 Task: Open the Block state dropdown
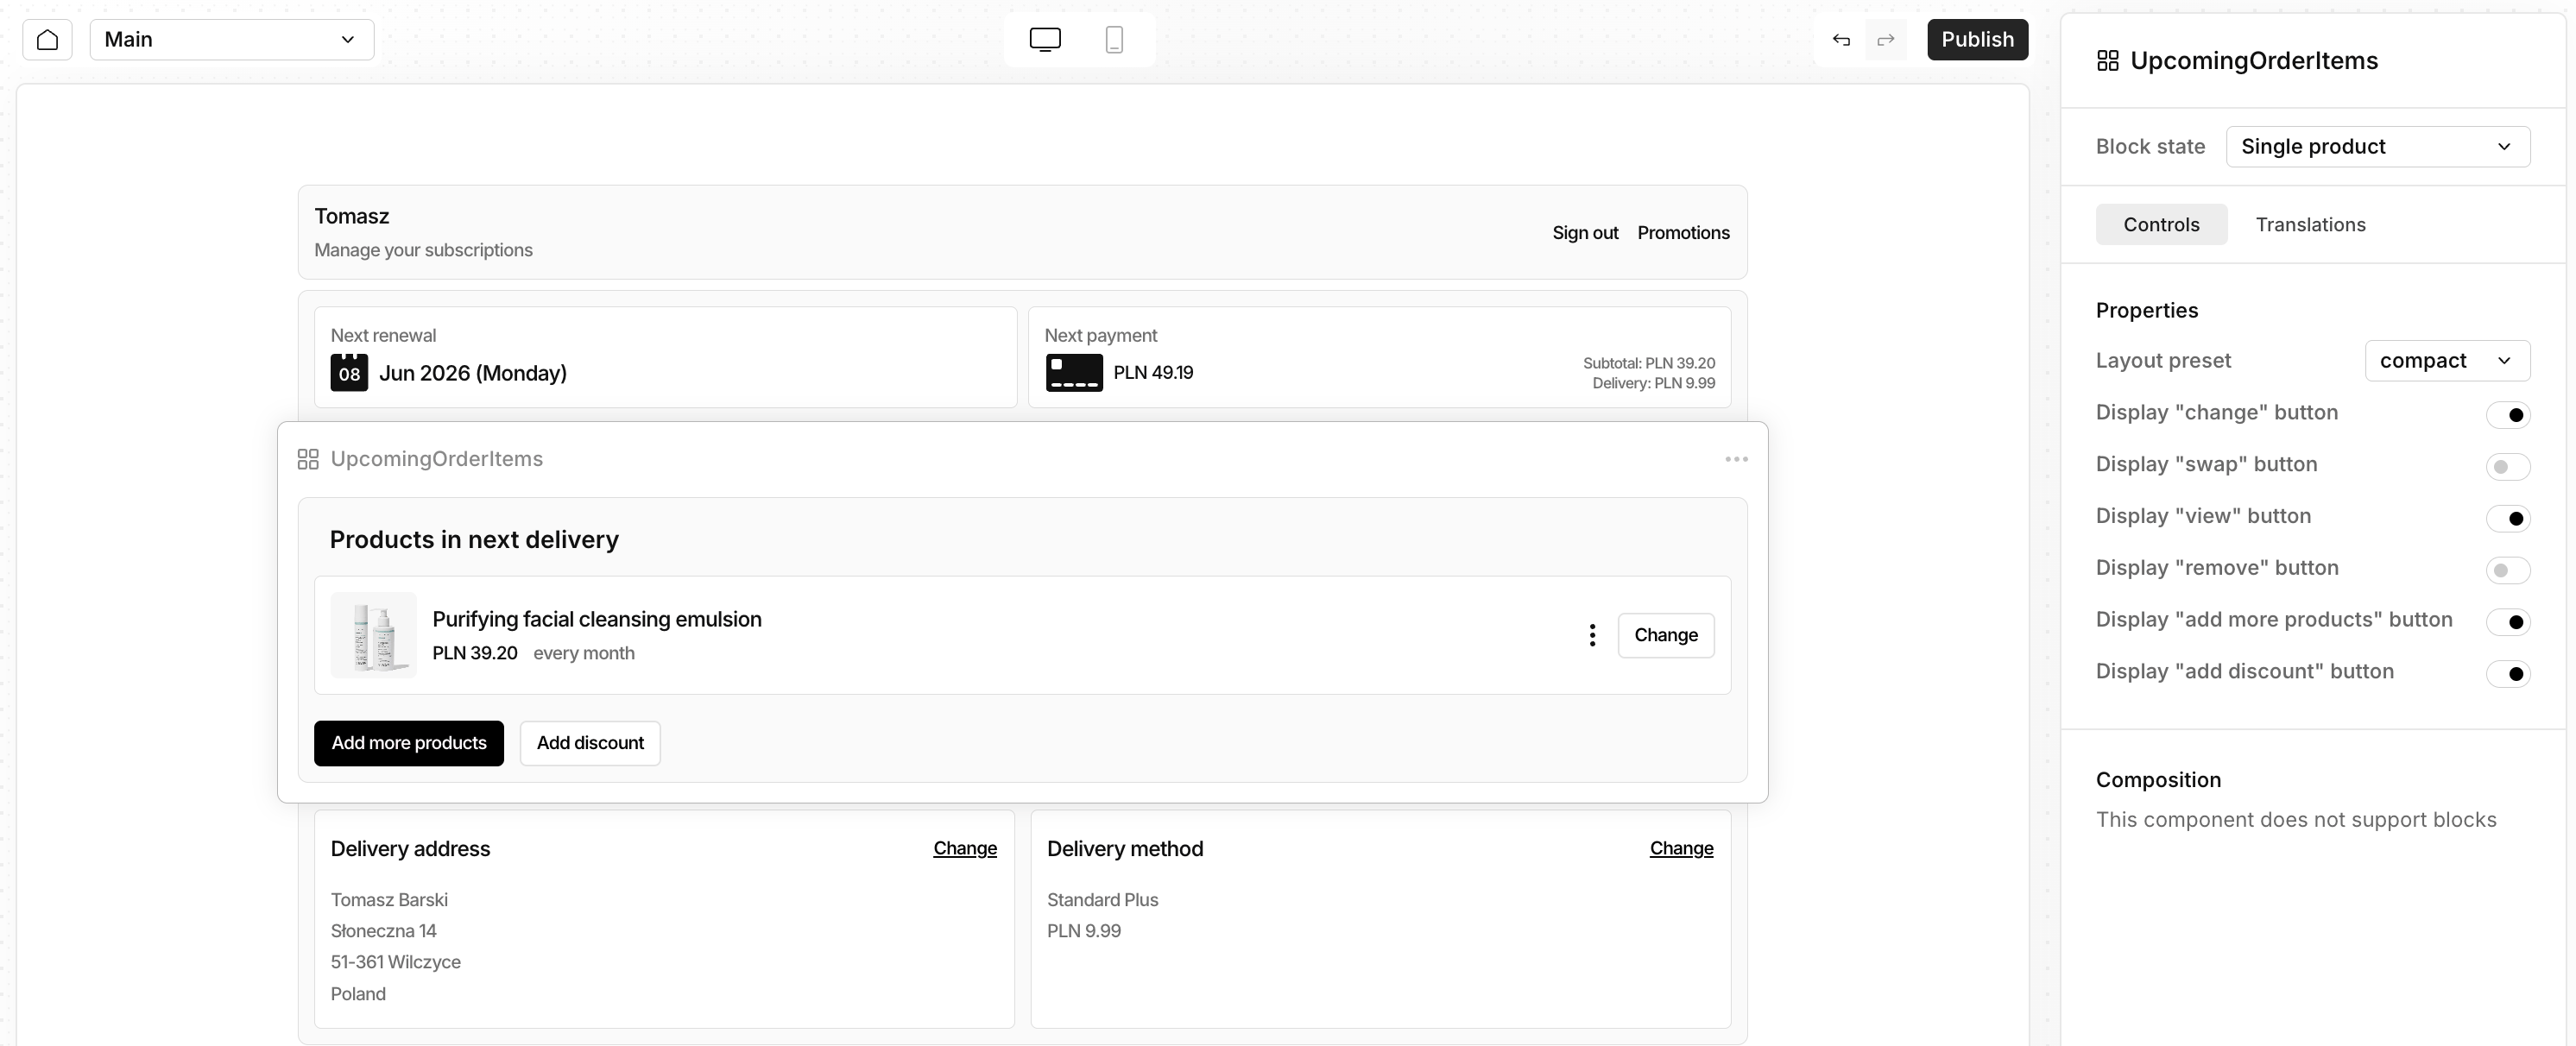click(2377, 146)
